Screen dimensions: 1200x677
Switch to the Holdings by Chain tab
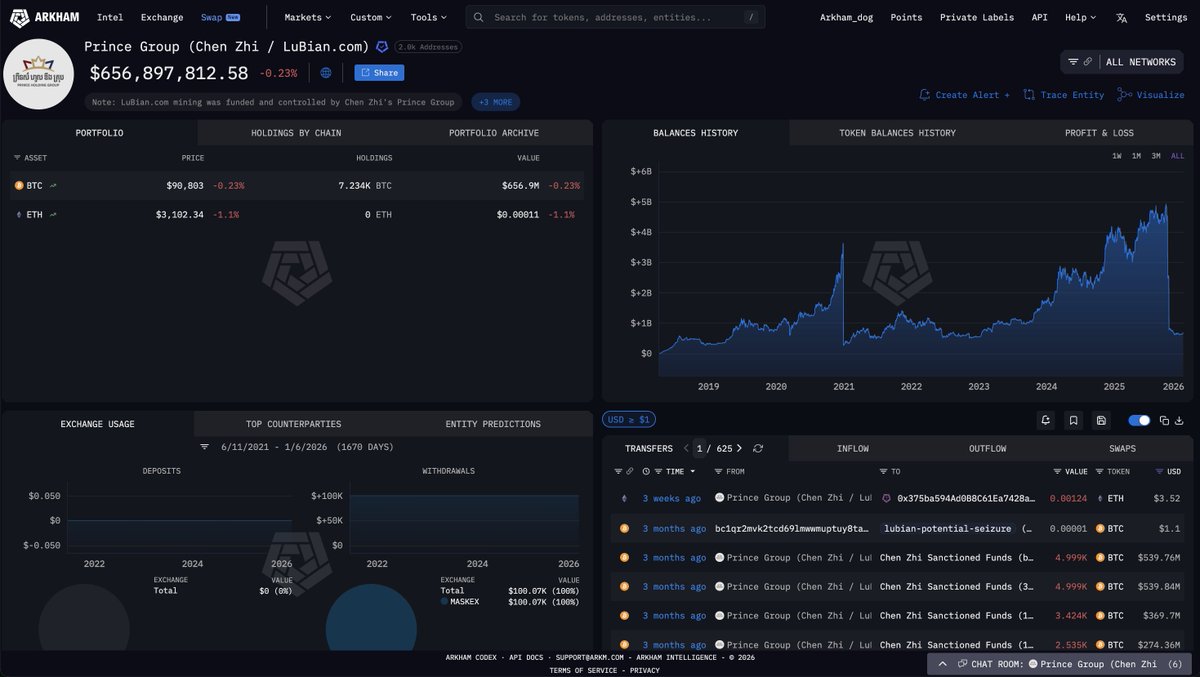coord(296,133)
